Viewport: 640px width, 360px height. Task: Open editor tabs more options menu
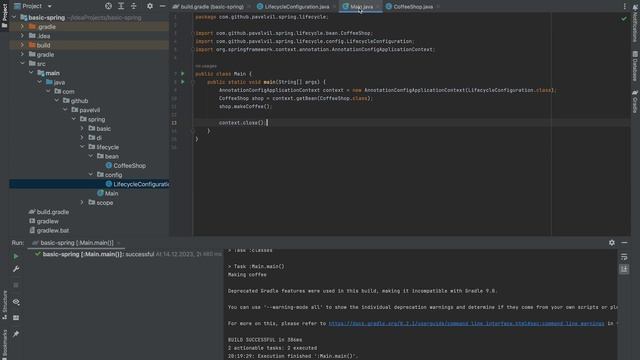624,7
